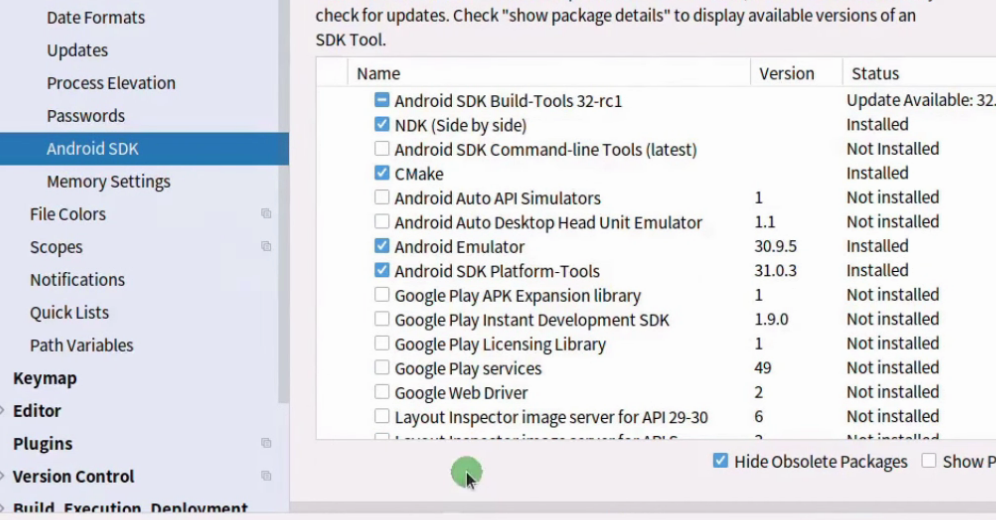Image resolution: width=996 pixels, height=520 pixels.
Task: Sort table by Name column header
Action: 549,73
